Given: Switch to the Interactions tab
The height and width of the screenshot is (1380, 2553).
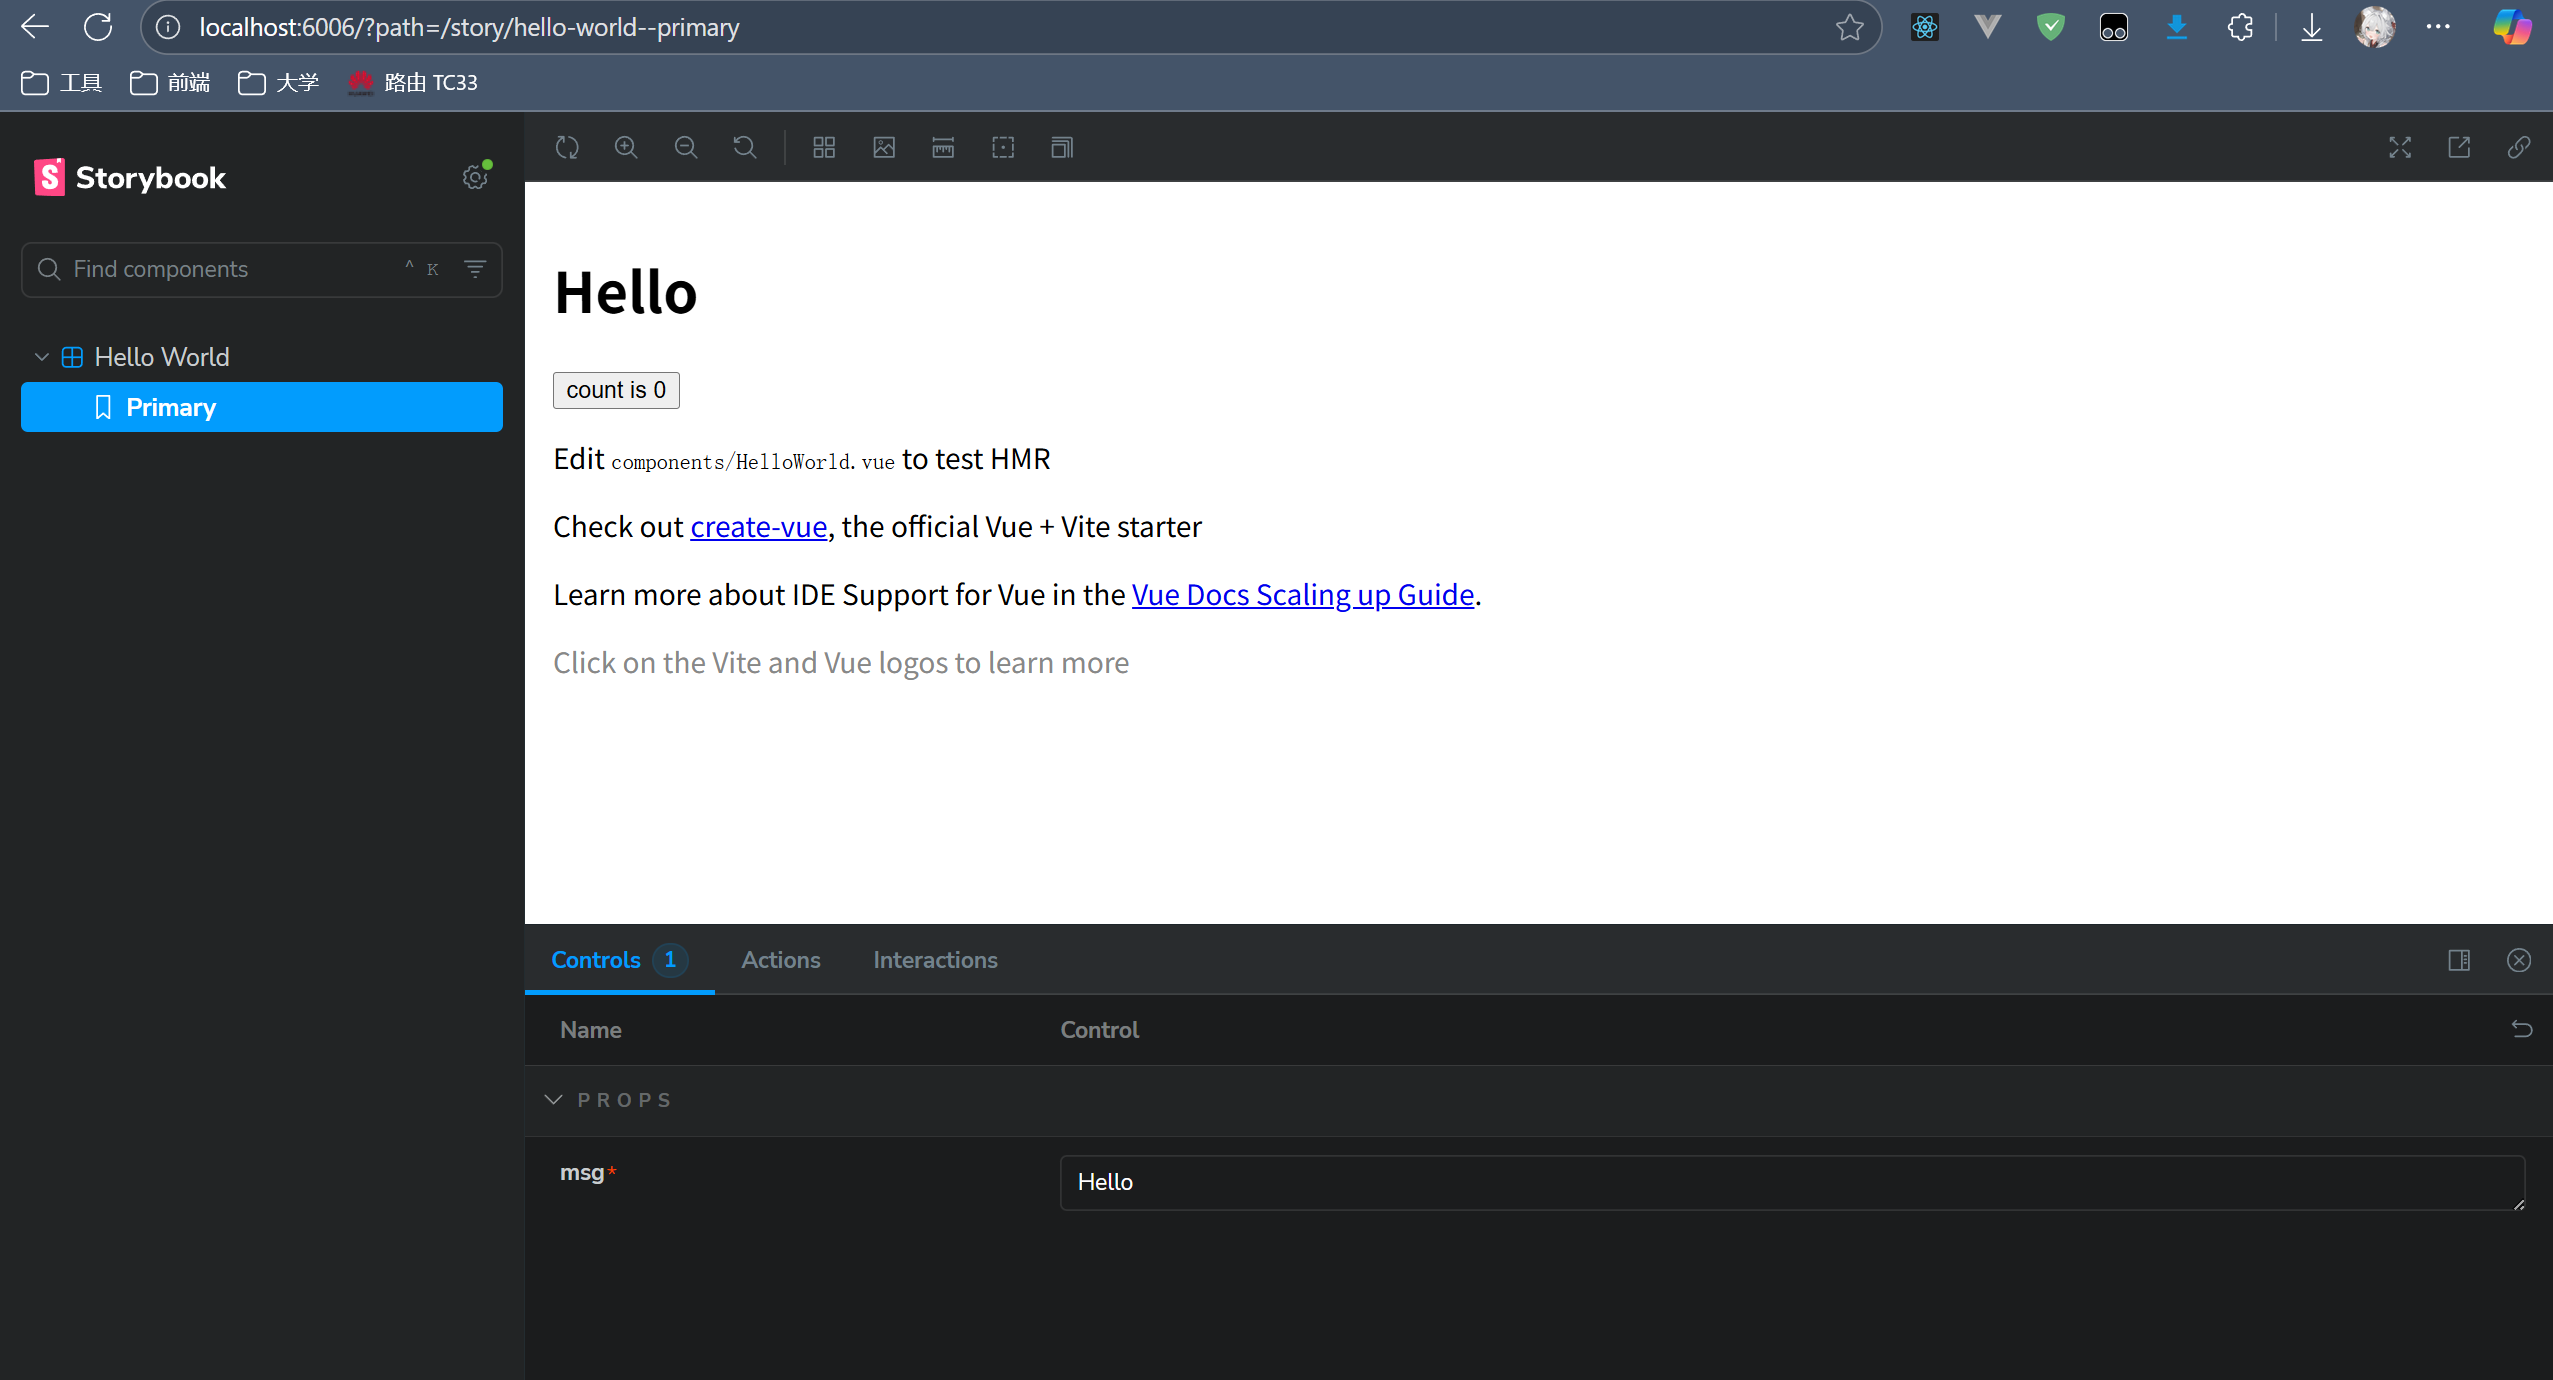Looking at the screenshot, I should coord(935,960).
